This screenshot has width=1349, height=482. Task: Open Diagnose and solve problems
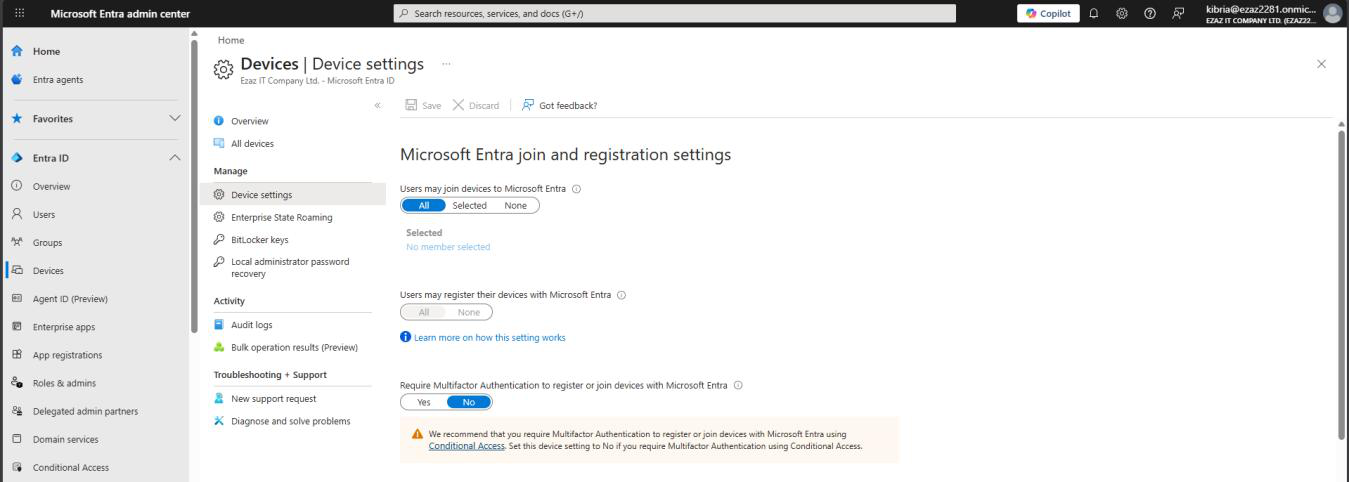[292, 421]
